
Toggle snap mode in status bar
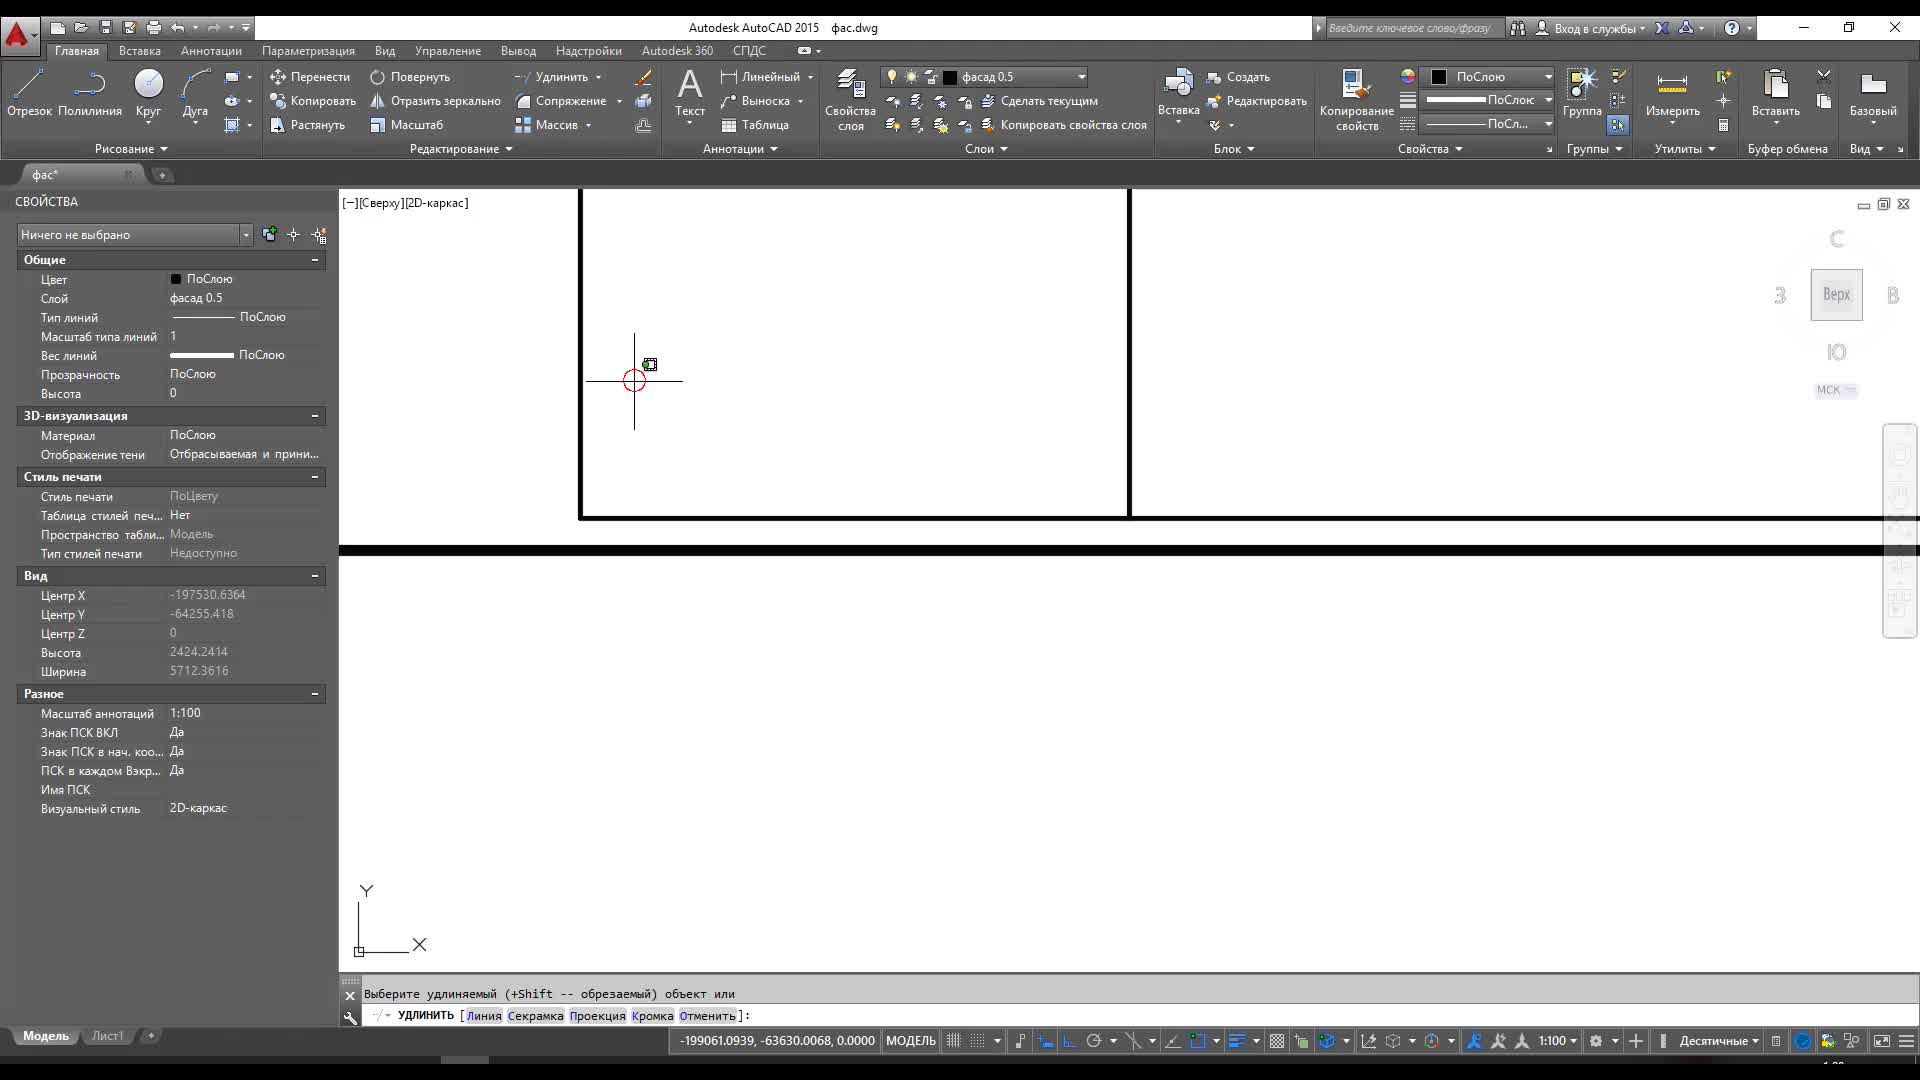pos(977,1041)
